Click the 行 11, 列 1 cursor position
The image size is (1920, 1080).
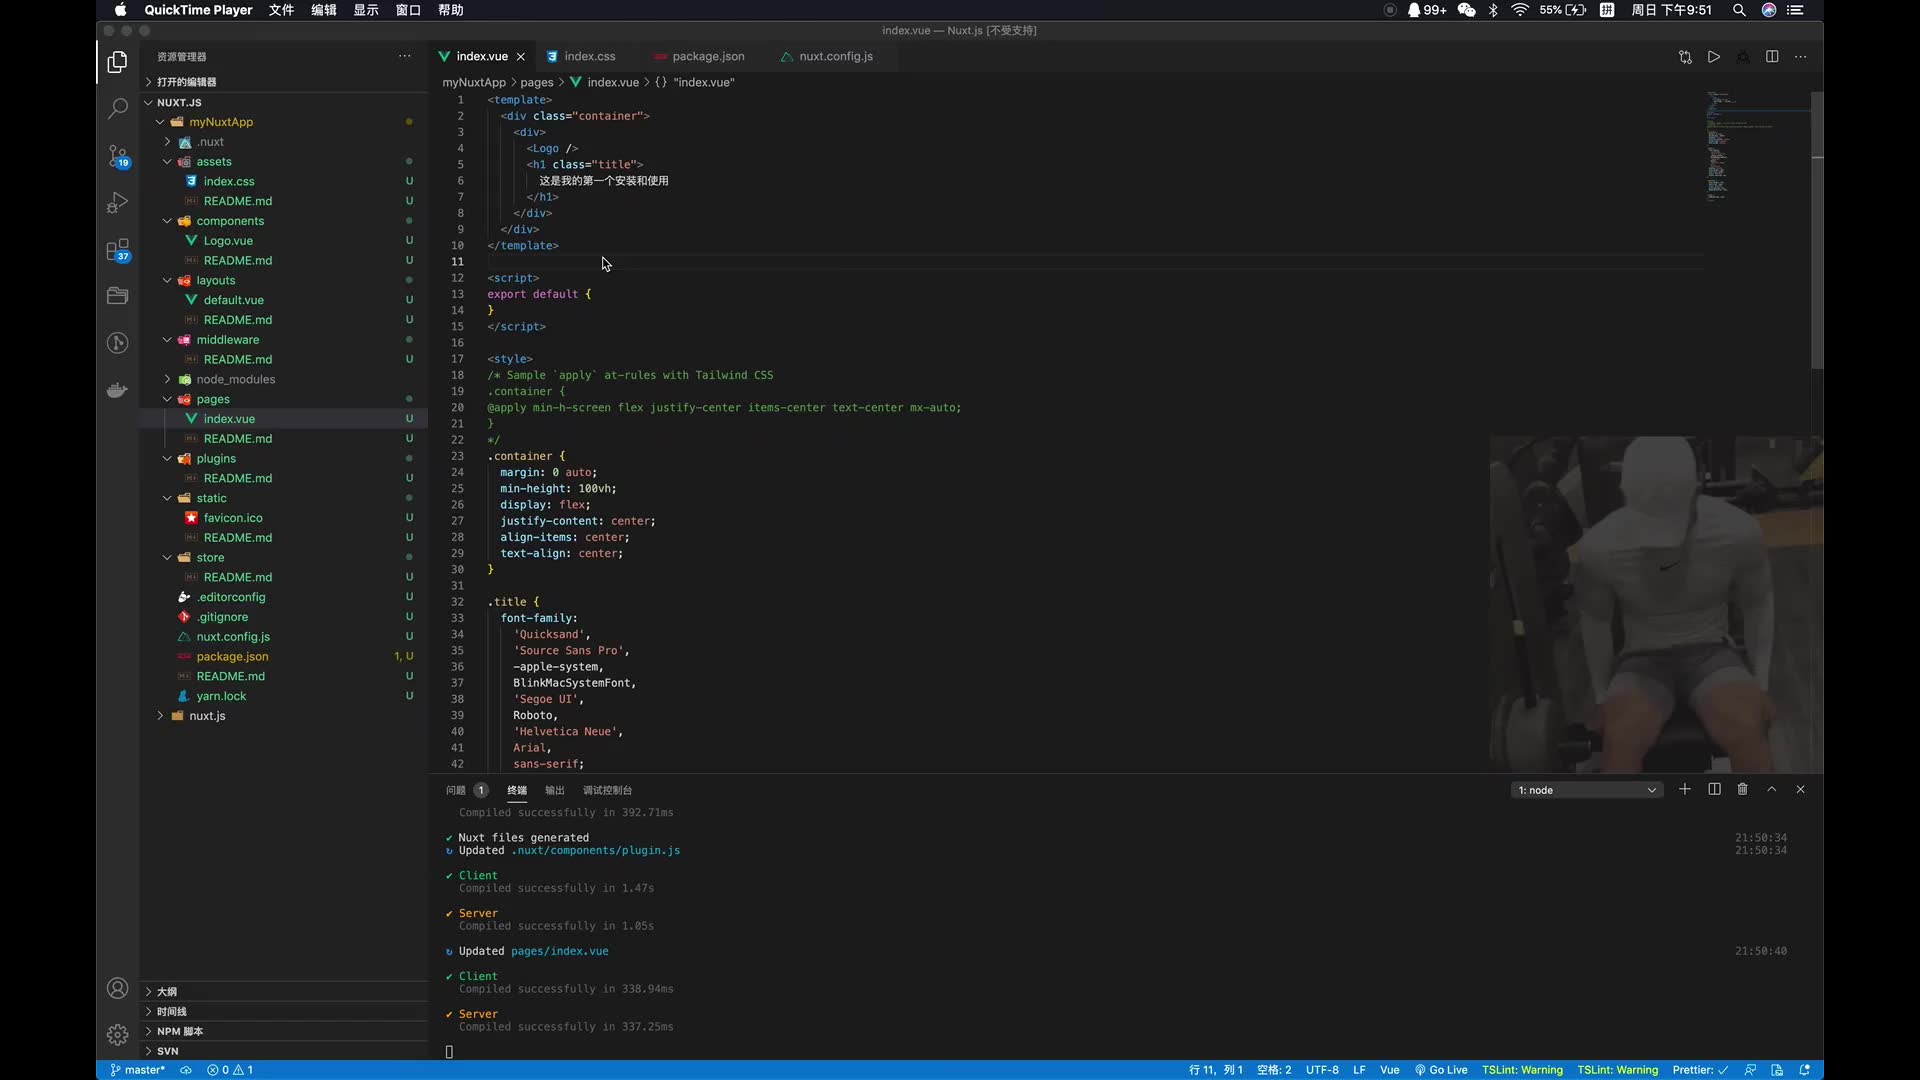pyautogui.click(x=1216, y=1070)
